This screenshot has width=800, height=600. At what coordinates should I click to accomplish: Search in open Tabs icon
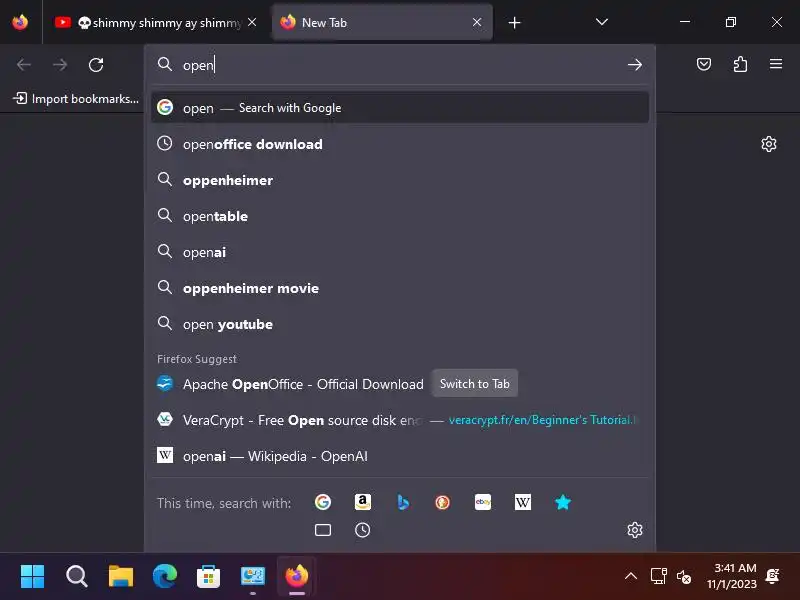pyautogui.click(x=322, y=530)
